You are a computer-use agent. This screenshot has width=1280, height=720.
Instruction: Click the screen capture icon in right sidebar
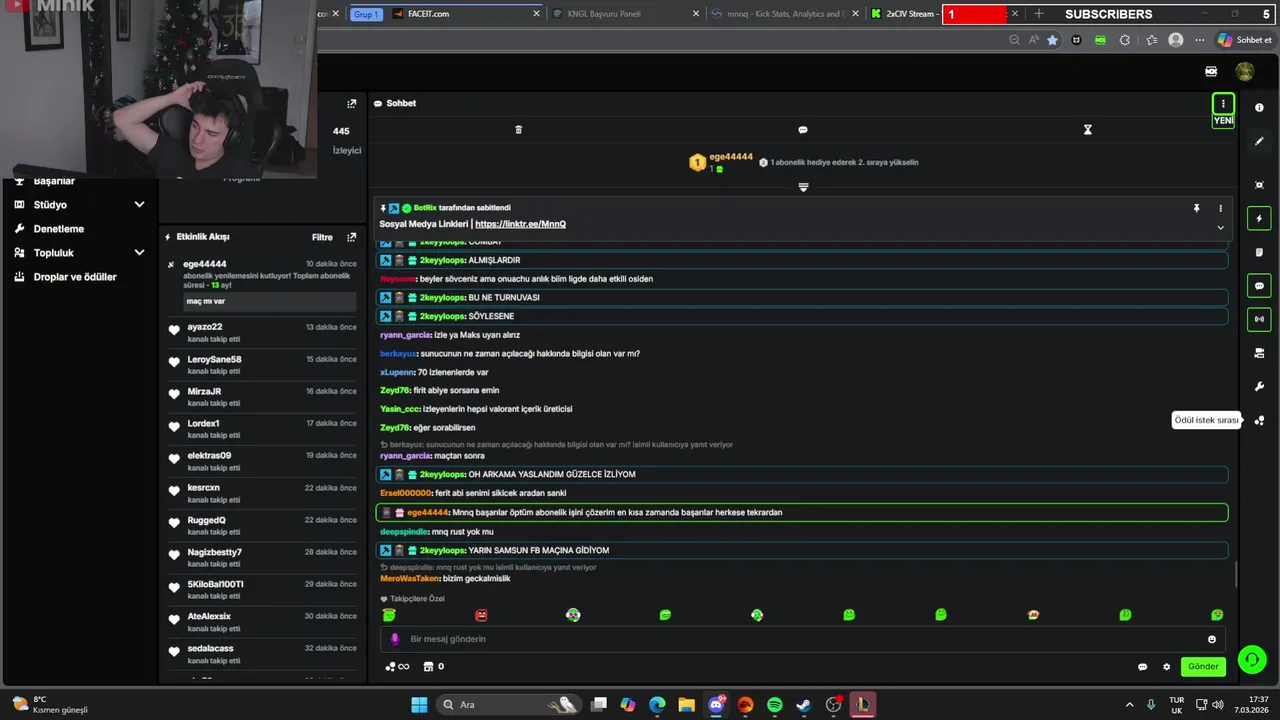(1259, 185)
